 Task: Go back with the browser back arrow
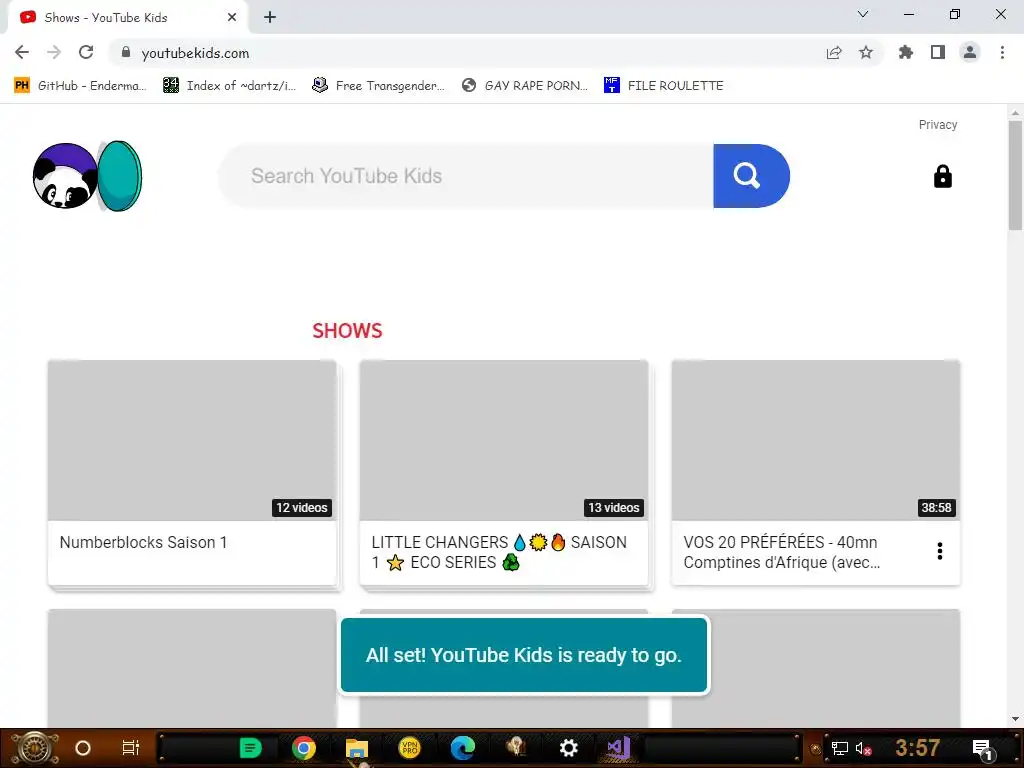(22, 52)
